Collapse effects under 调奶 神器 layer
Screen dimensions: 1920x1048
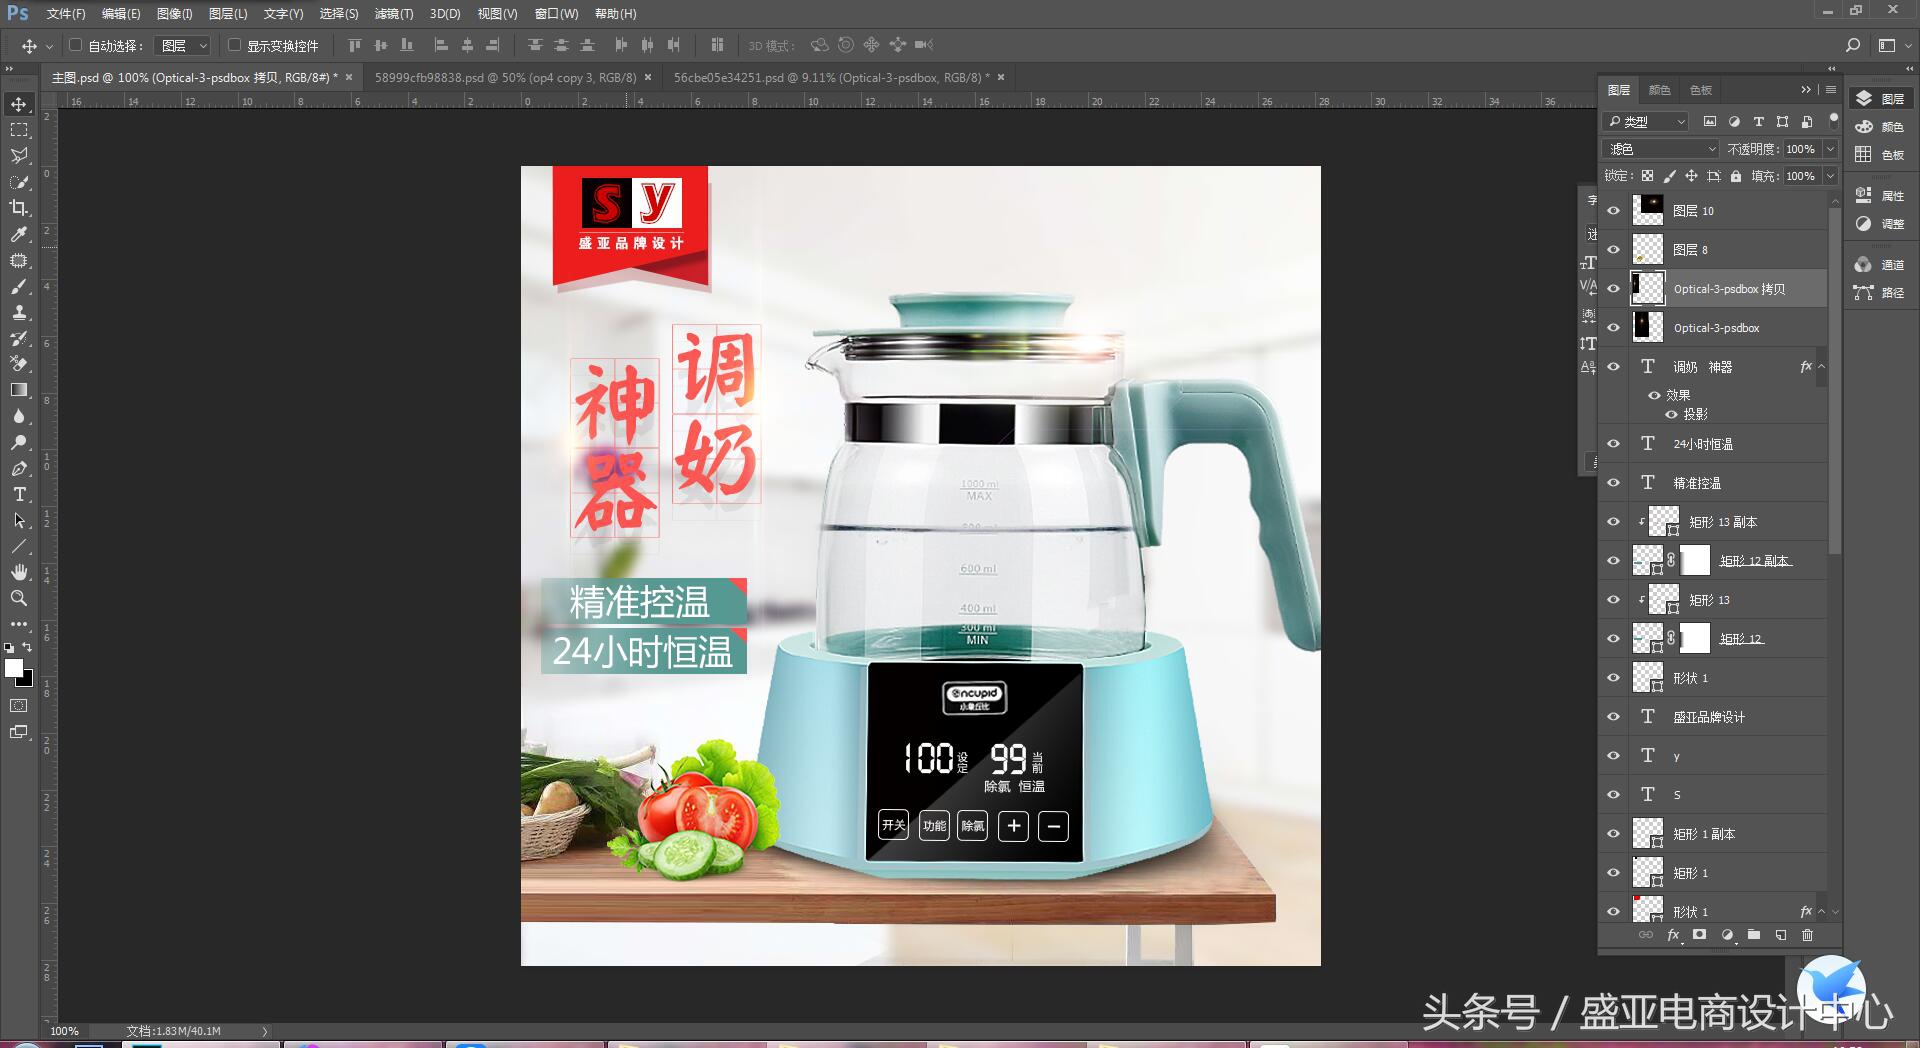pyautogui.click(x=1821, y=367)
